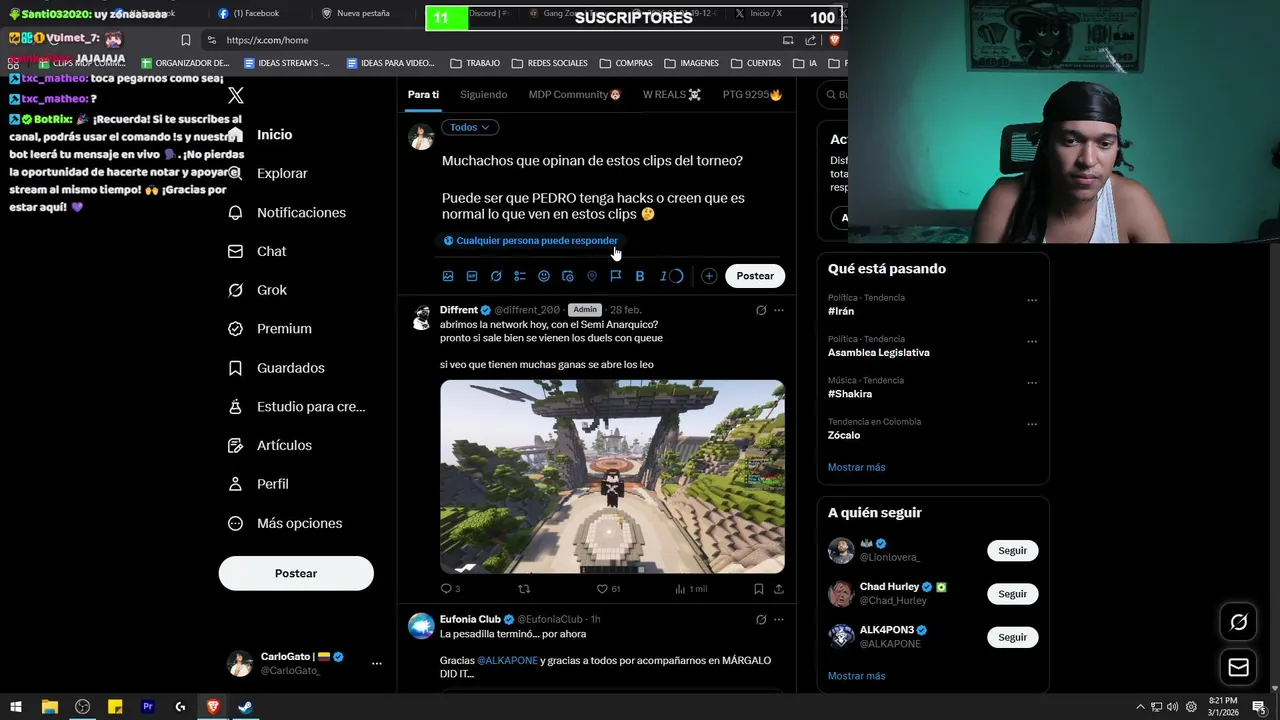Open the floating Grok button
This screenshot has height=720, width=1280.
[x=1238, y=623]
